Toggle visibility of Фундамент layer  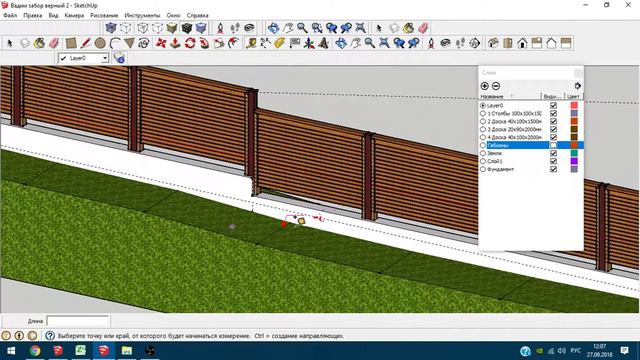553,169
